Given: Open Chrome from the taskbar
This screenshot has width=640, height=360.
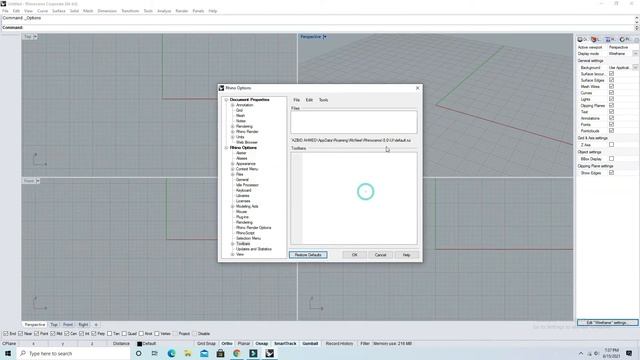Looking at the screenshot, I should tap(237, 353).
